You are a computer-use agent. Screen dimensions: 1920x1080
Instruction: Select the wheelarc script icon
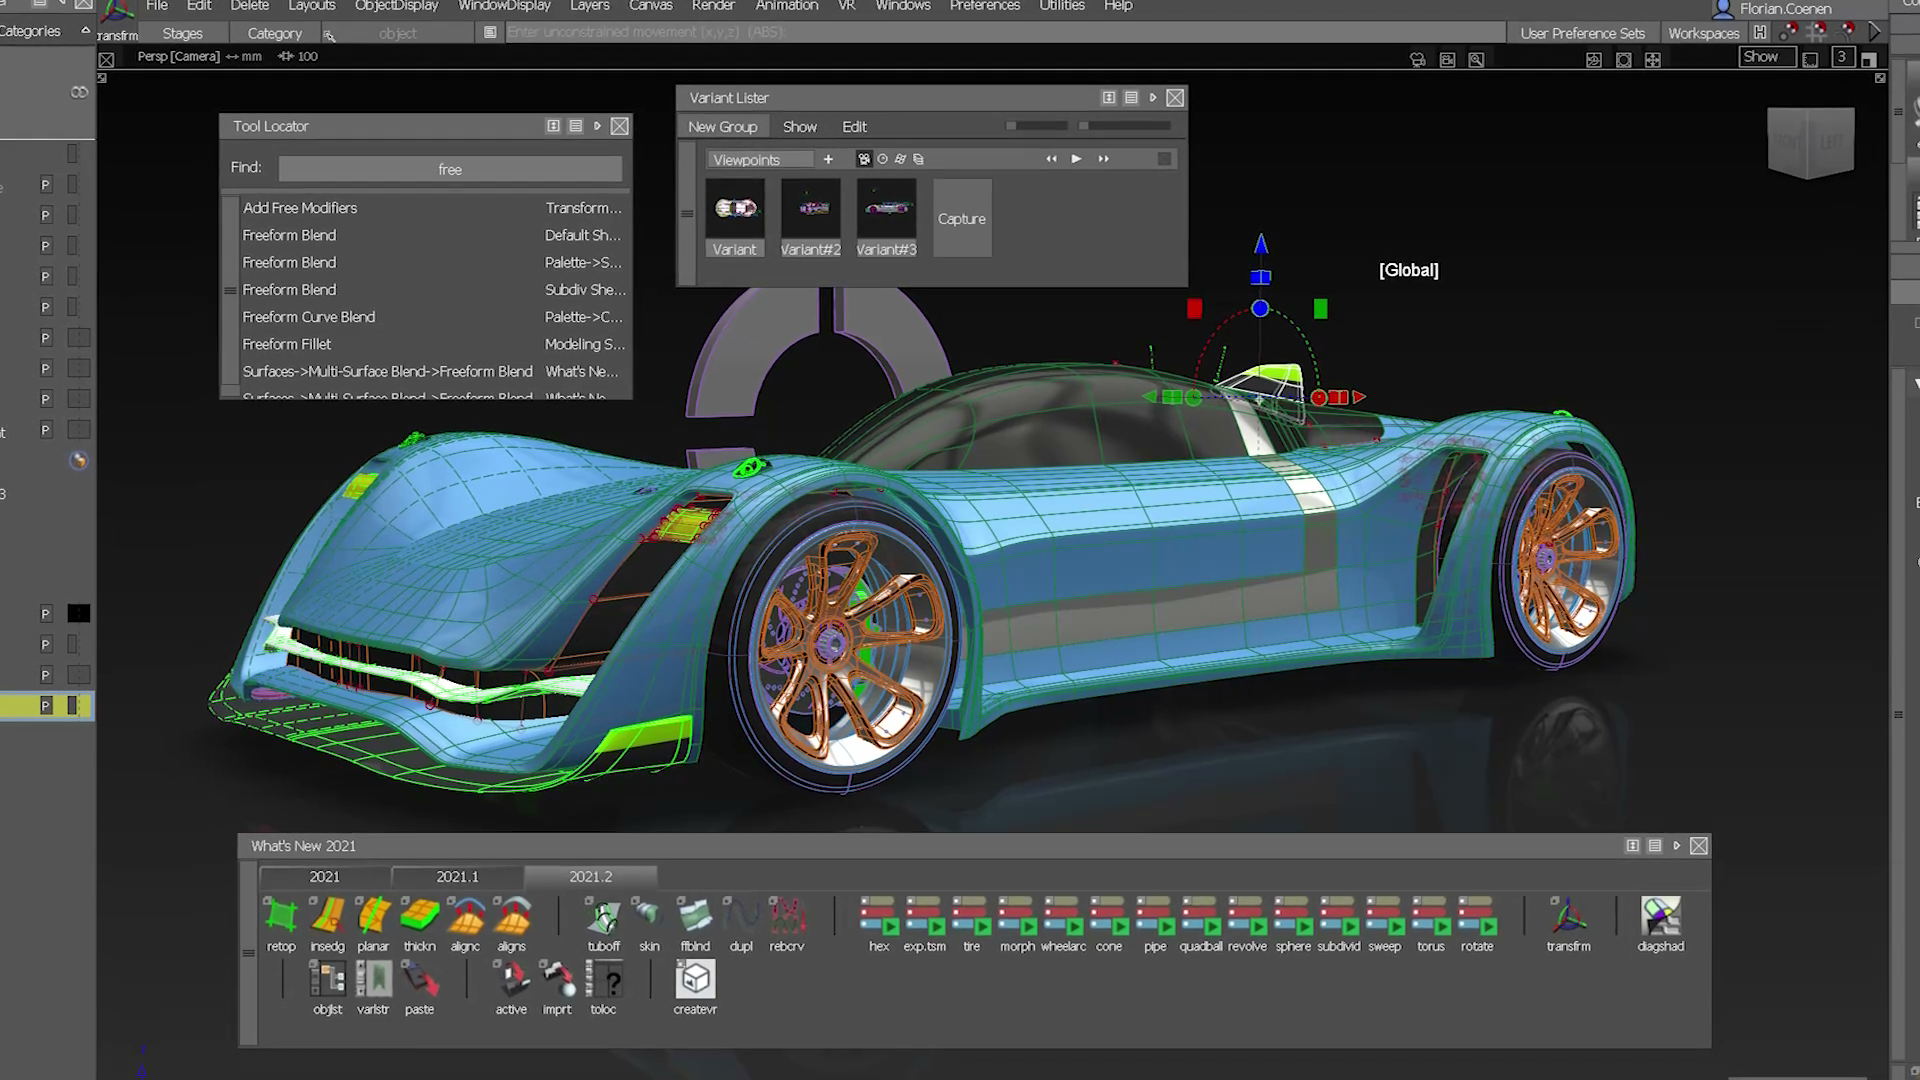click(1062, 916)
